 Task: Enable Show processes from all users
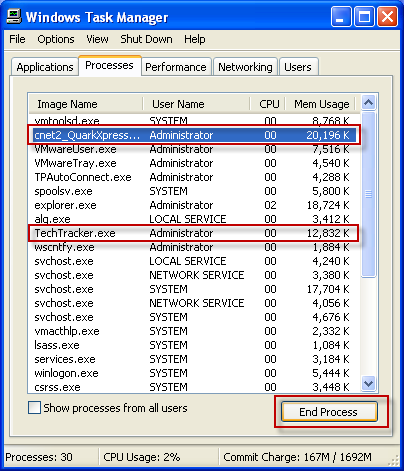pos(34,408)
